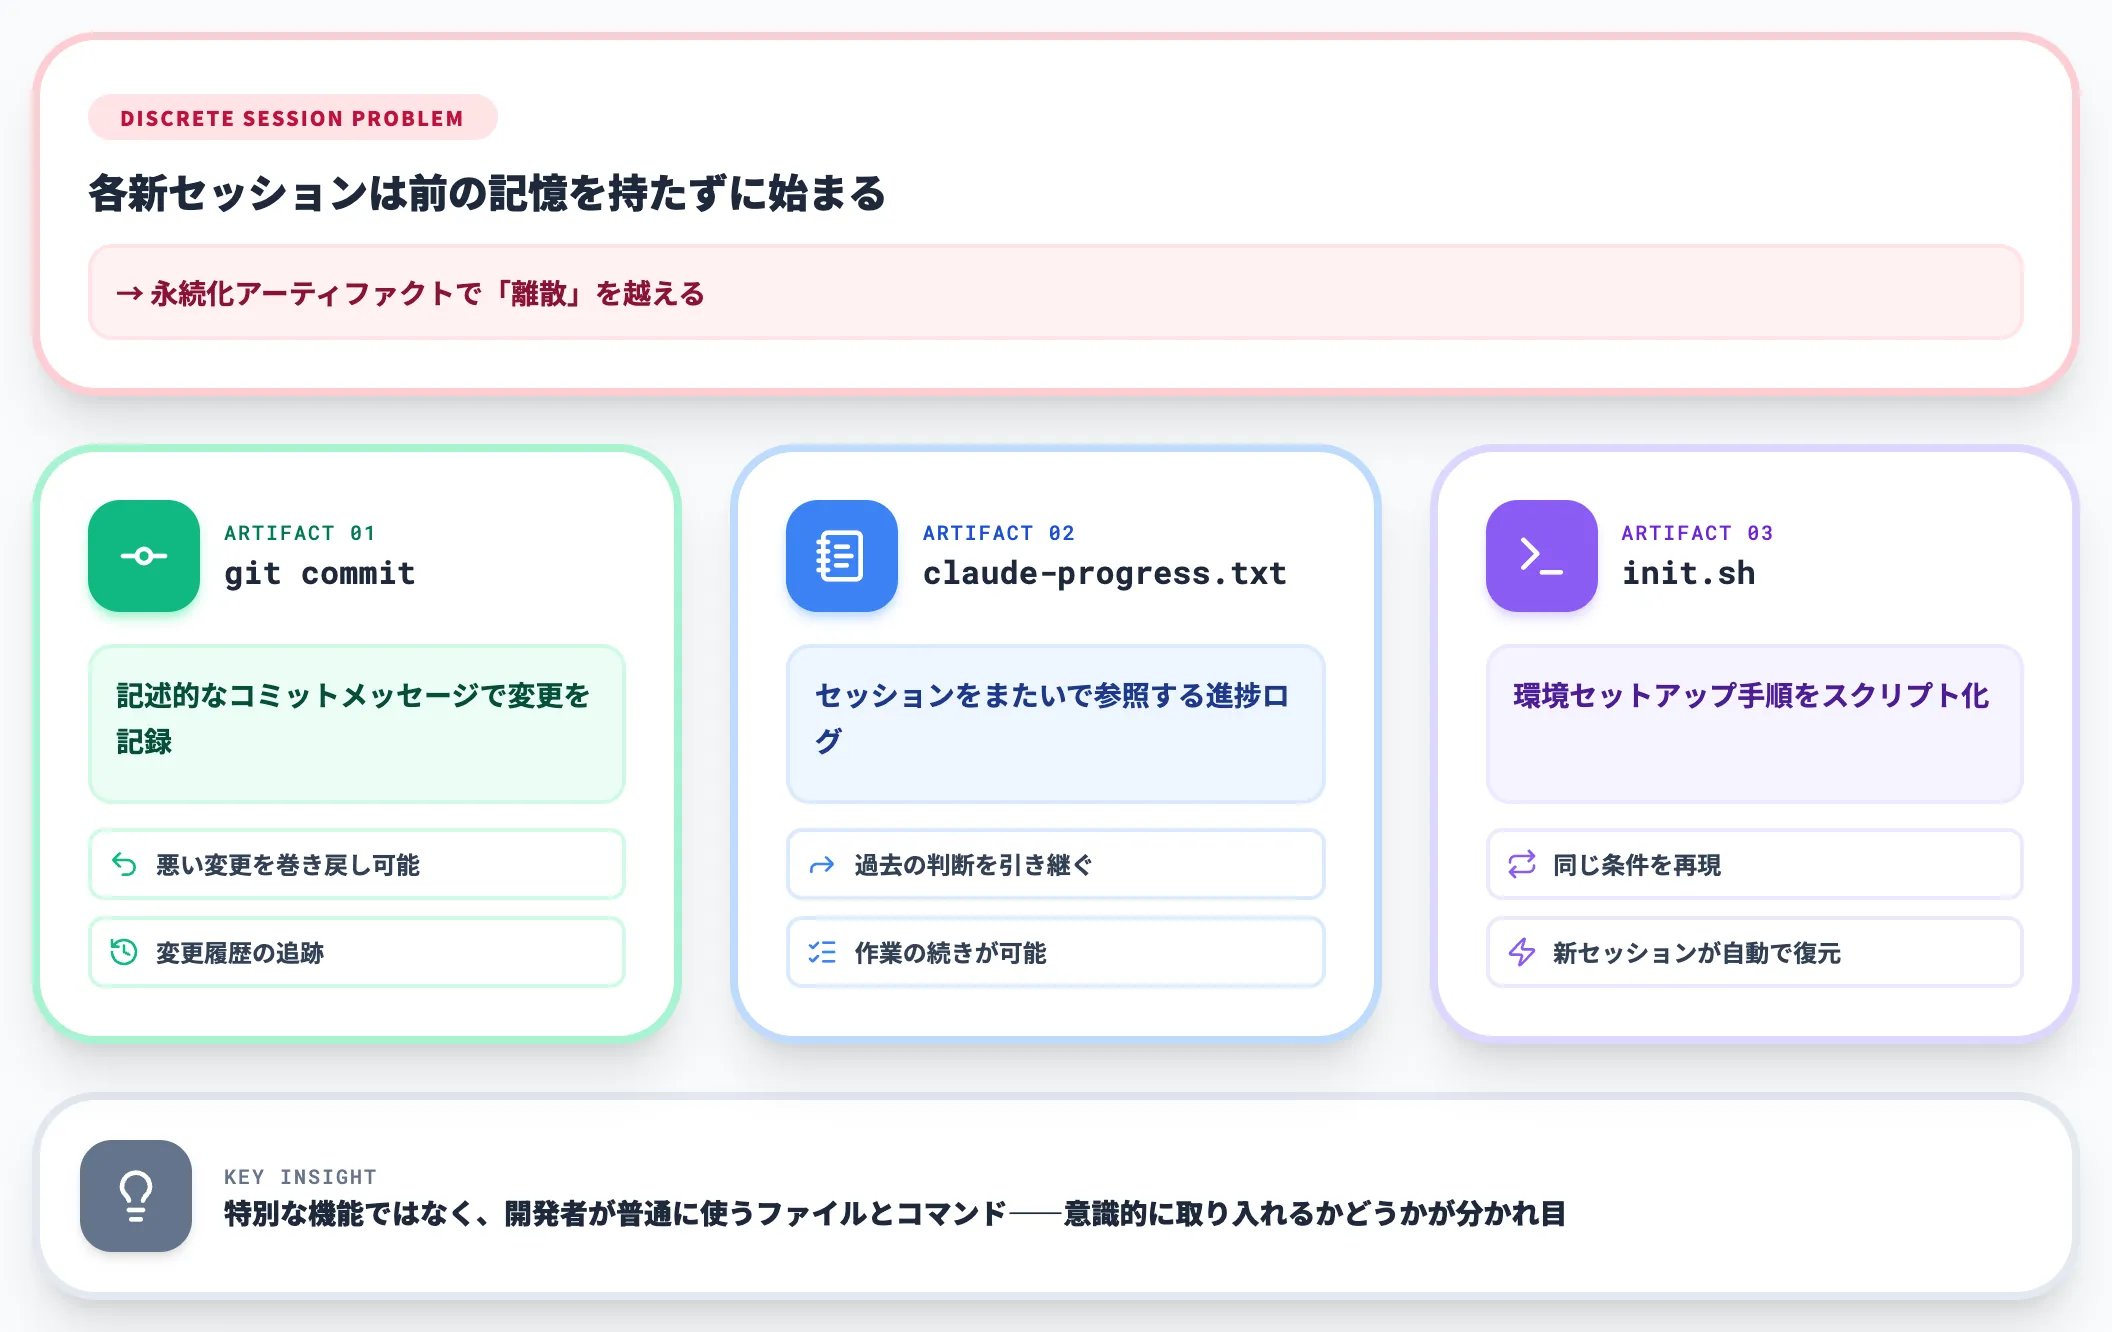Image resolution: width=2112 pixels, height=1332 pixels.
Task: Click the undo arrow icon beside 悪い変更を巻き戻し可能
Action: point(124,864)
